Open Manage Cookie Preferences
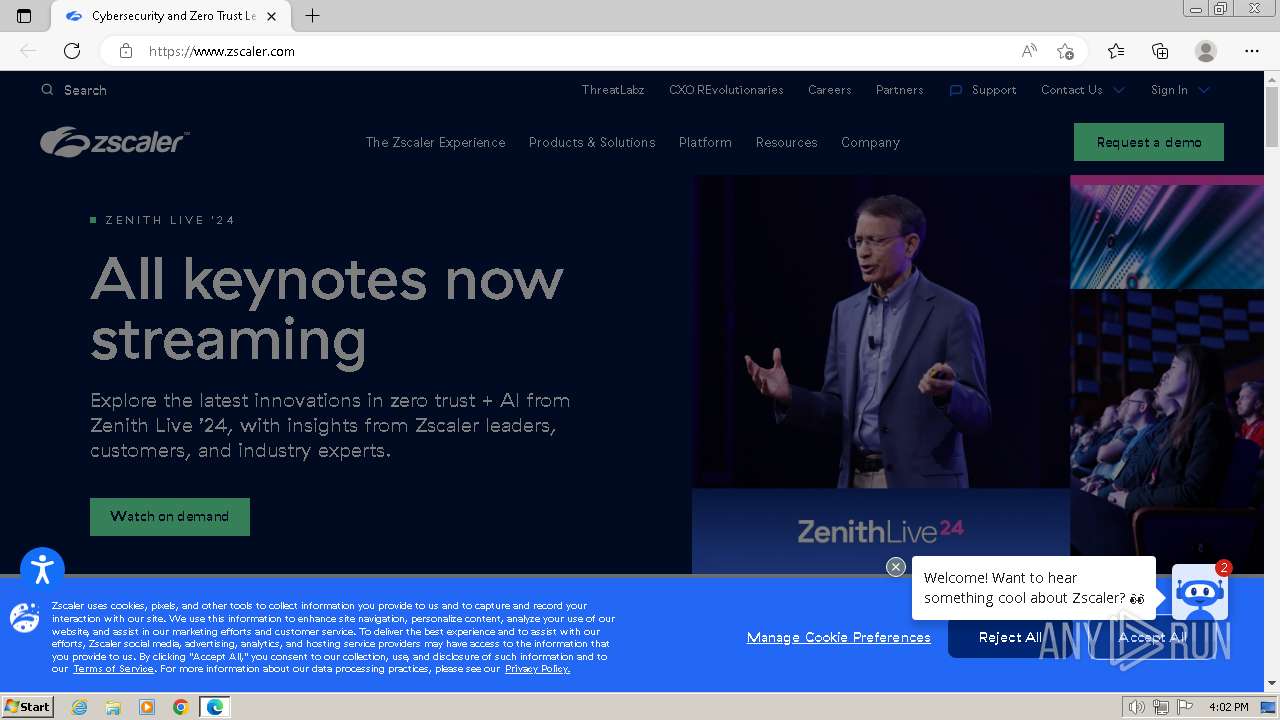This screenshot has height=720, width=1280. tap(838, 637)
